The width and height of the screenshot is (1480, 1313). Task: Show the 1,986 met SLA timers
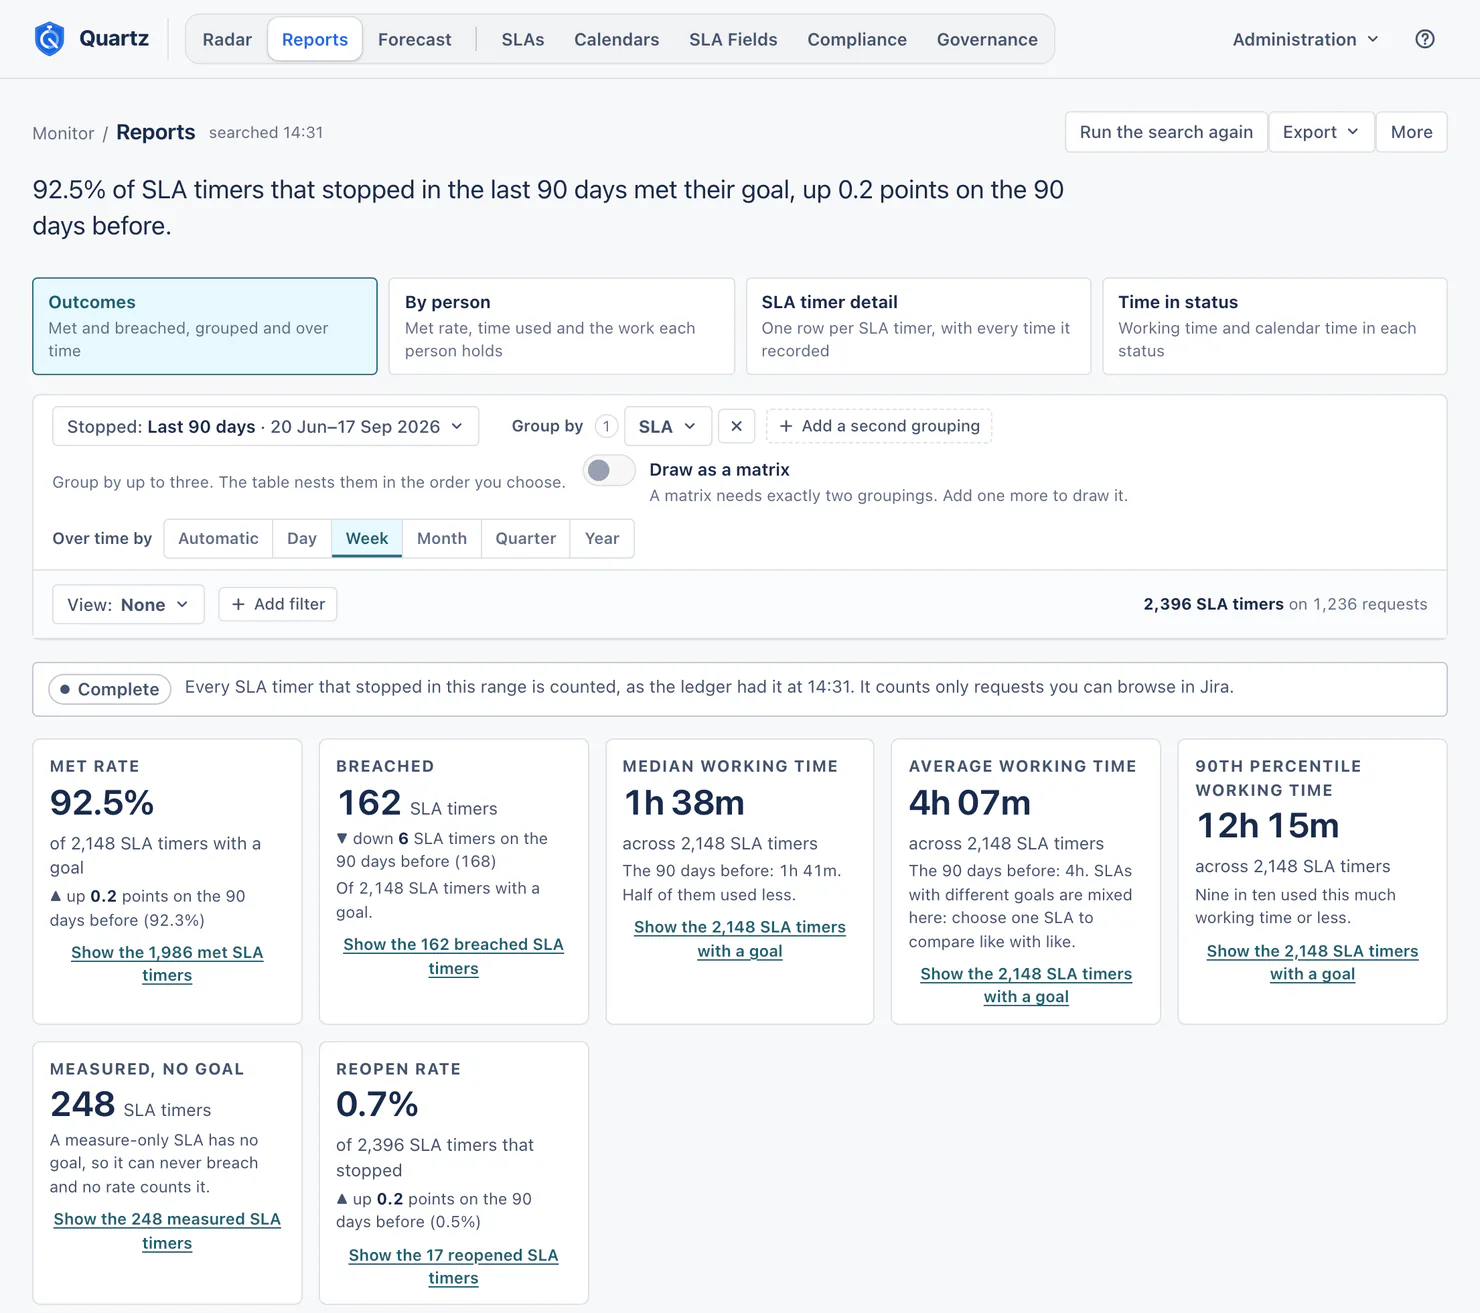(167, 964)
